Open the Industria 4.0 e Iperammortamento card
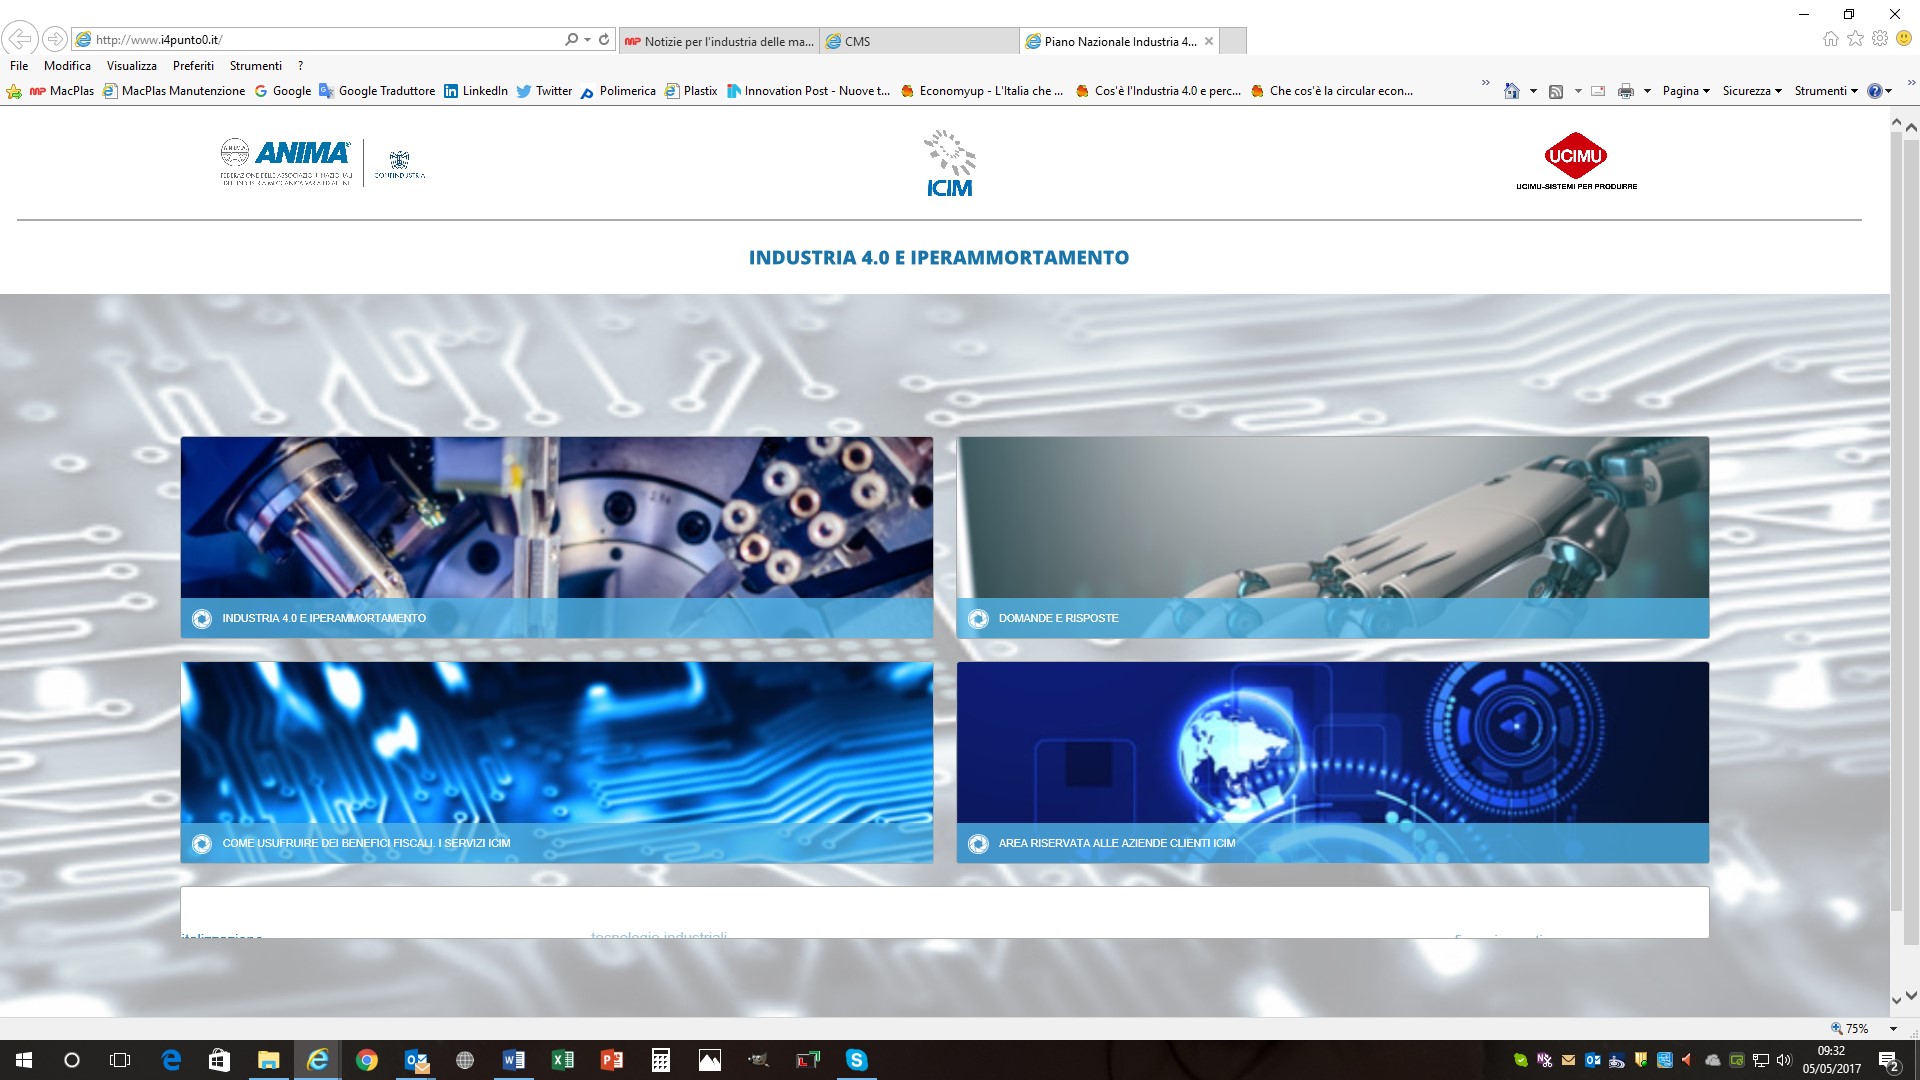 557,538
